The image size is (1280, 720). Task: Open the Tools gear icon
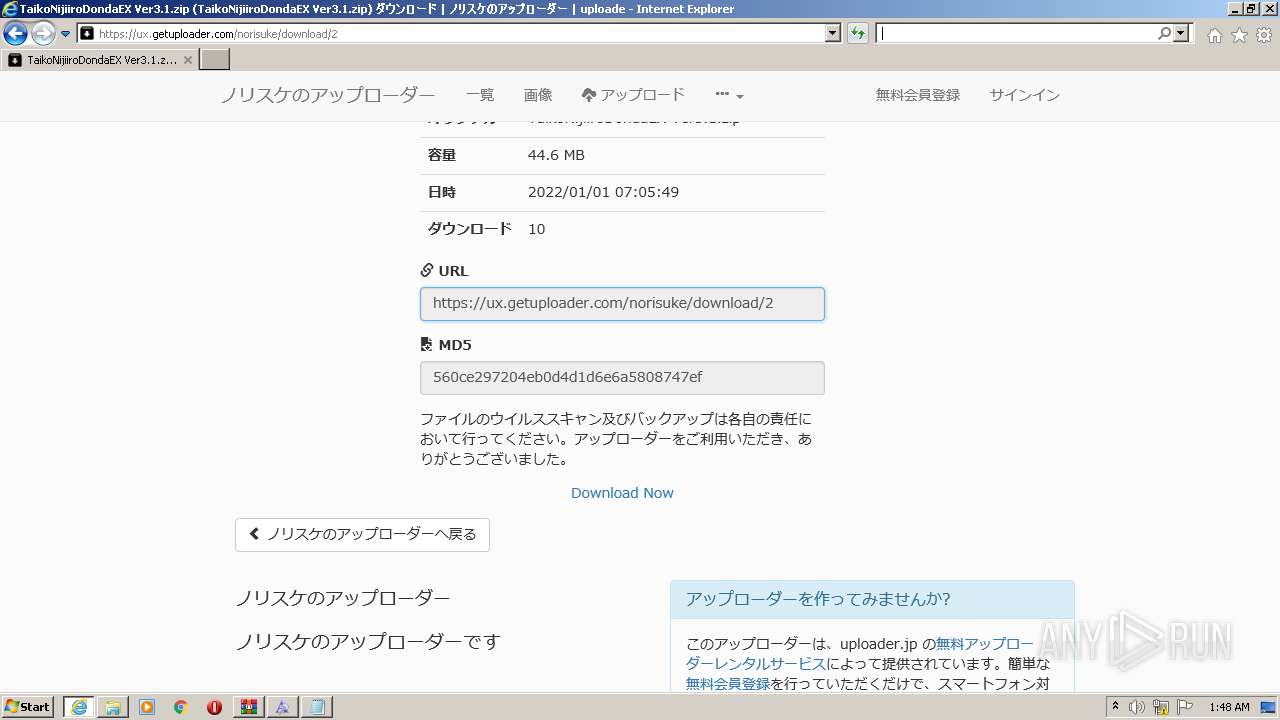click(x=1264, y=35)
